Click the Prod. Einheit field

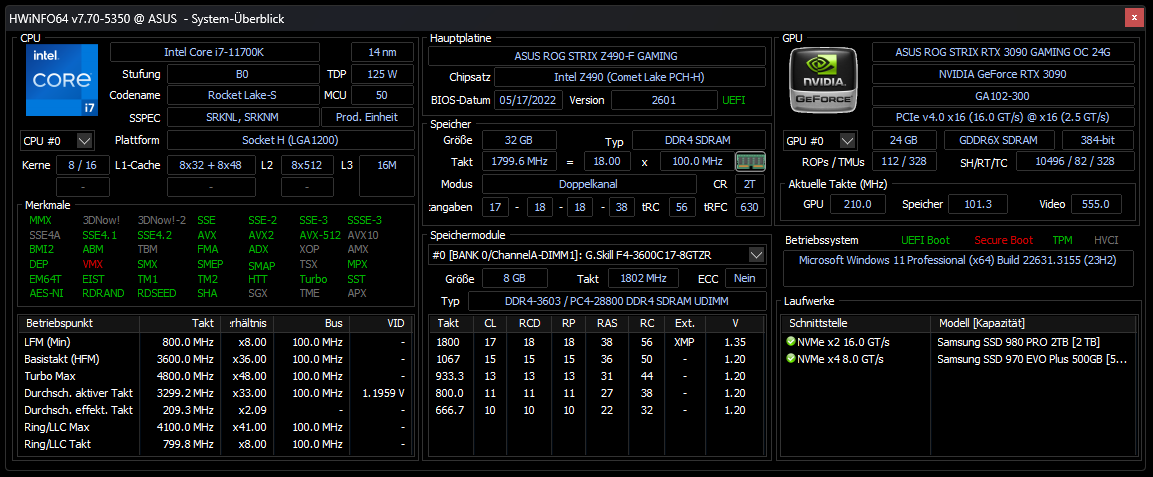click(x=367, y=117)
